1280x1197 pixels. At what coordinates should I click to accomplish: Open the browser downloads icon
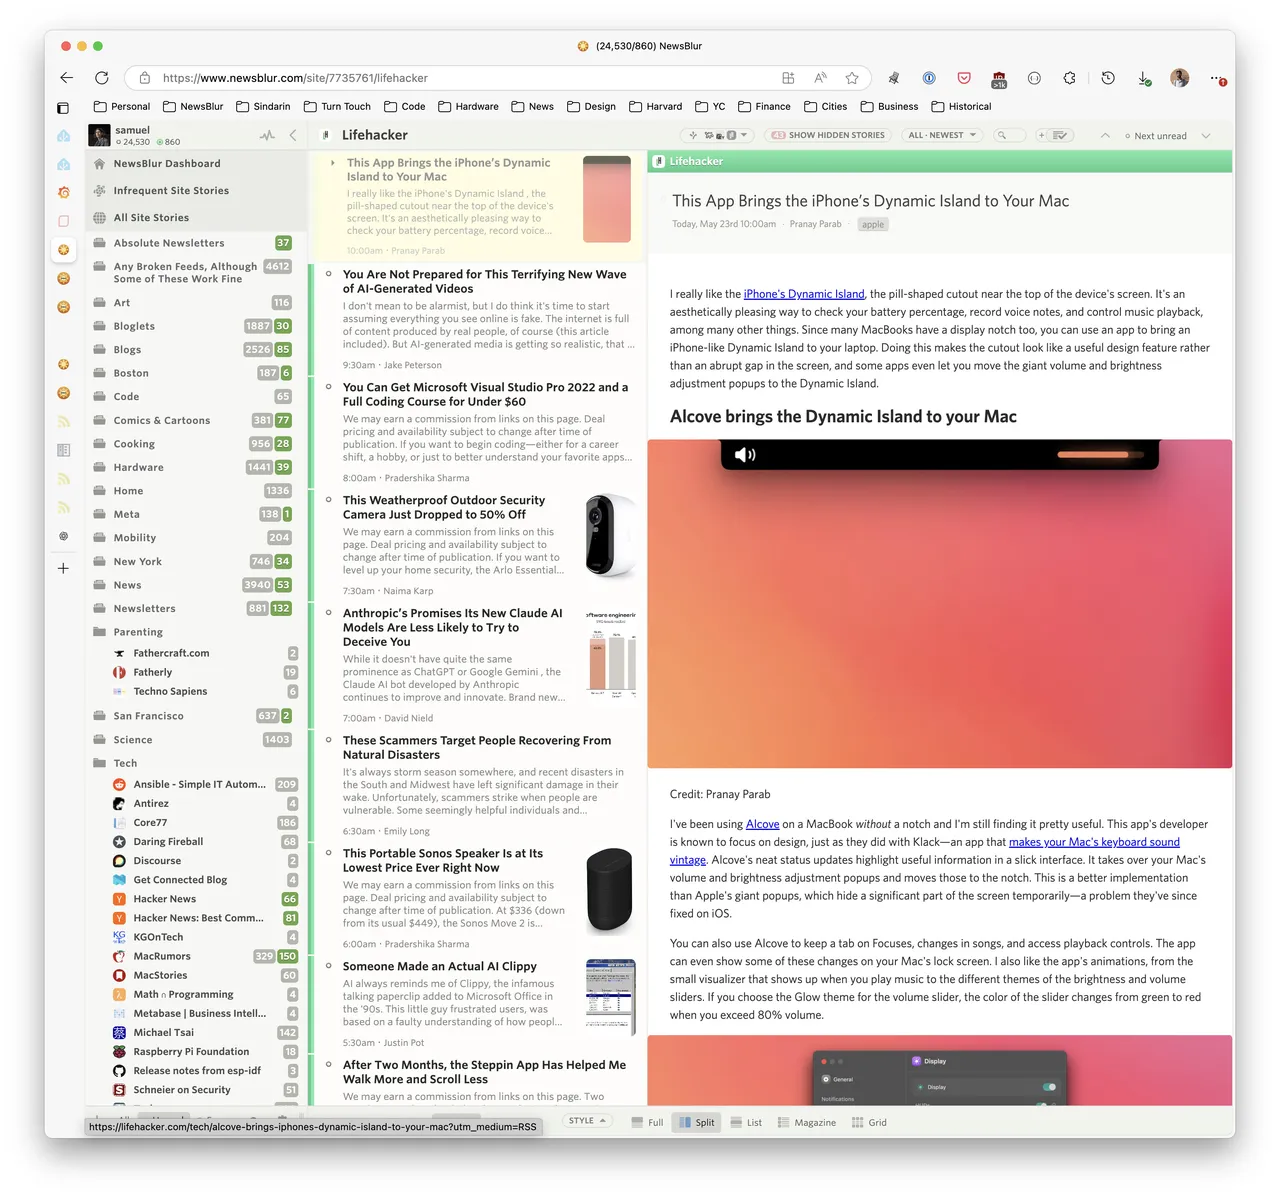1144,78
